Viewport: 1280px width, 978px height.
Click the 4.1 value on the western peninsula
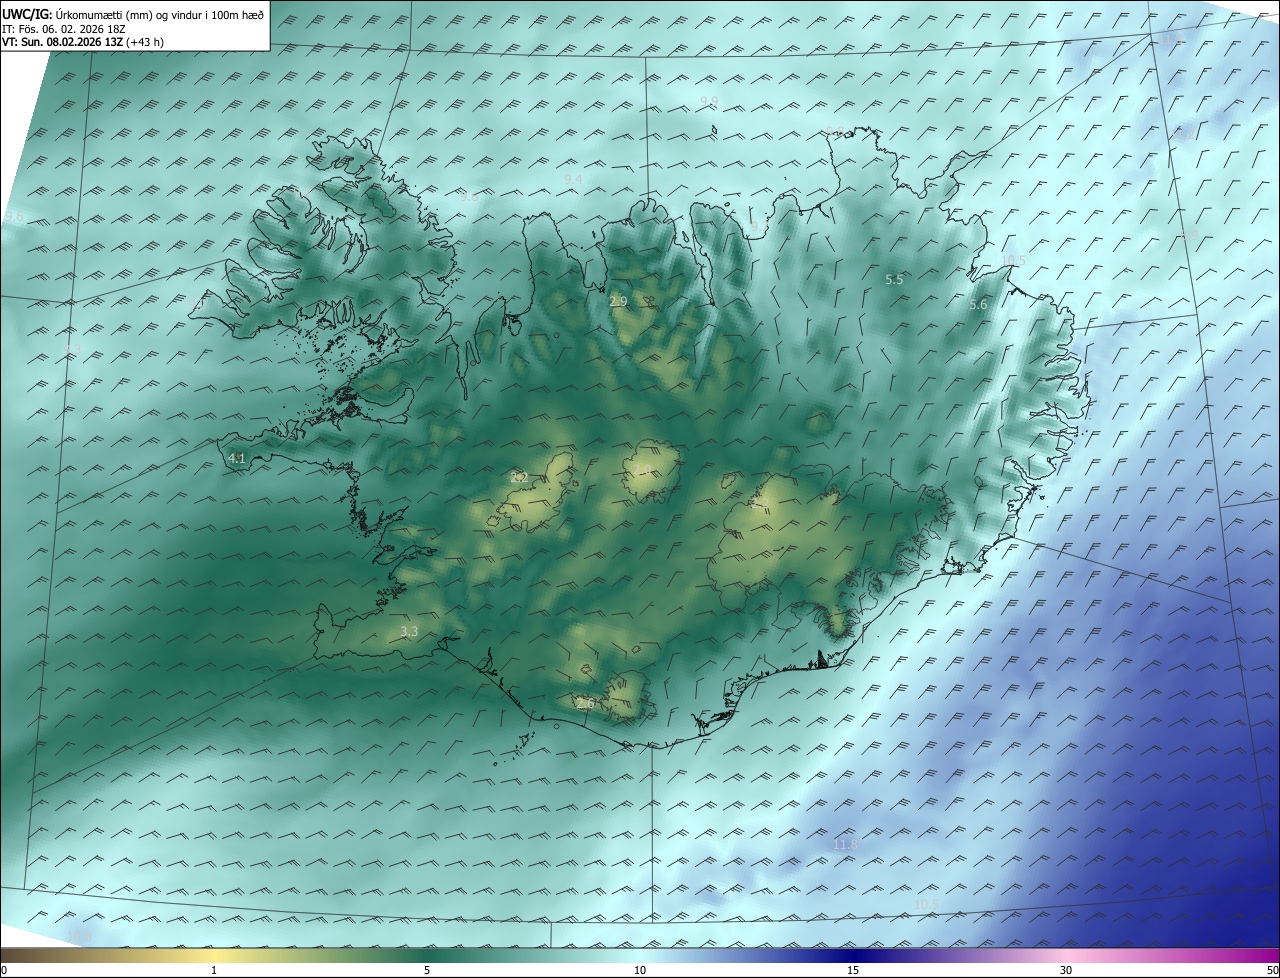tap(237, 458)
